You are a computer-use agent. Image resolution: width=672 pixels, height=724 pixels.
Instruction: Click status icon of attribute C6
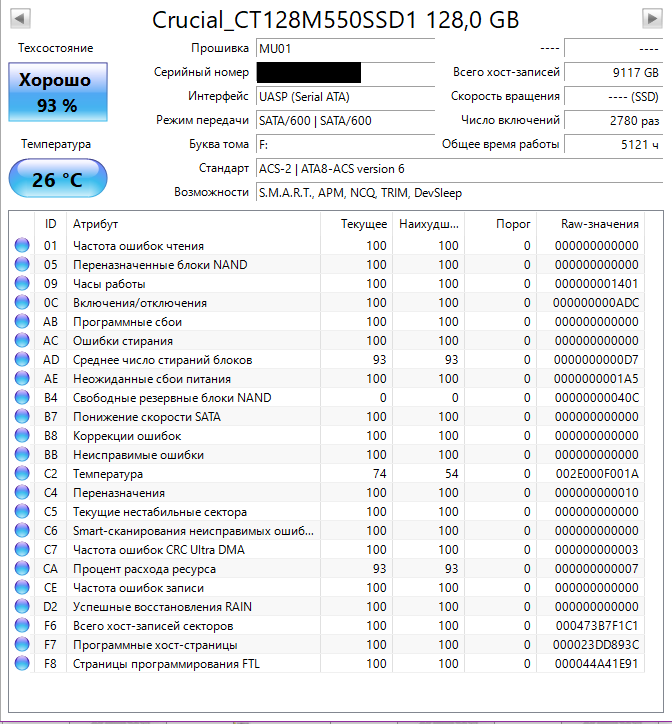[x=22, y=530]
